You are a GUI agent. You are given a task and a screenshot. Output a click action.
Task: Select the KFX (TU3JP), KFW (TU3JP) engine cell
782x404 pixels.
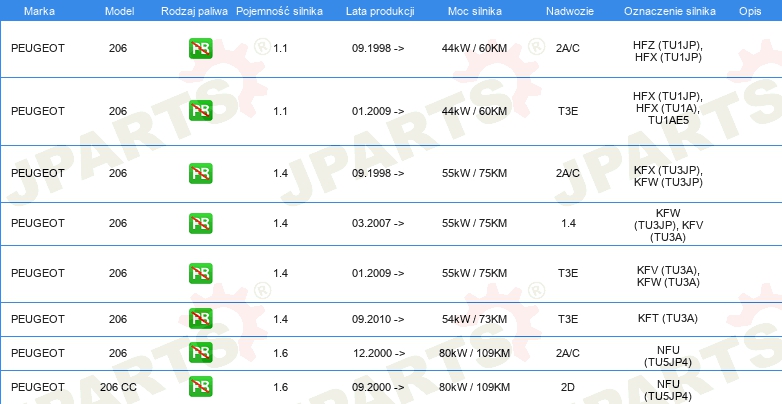[x=668, y=176]
